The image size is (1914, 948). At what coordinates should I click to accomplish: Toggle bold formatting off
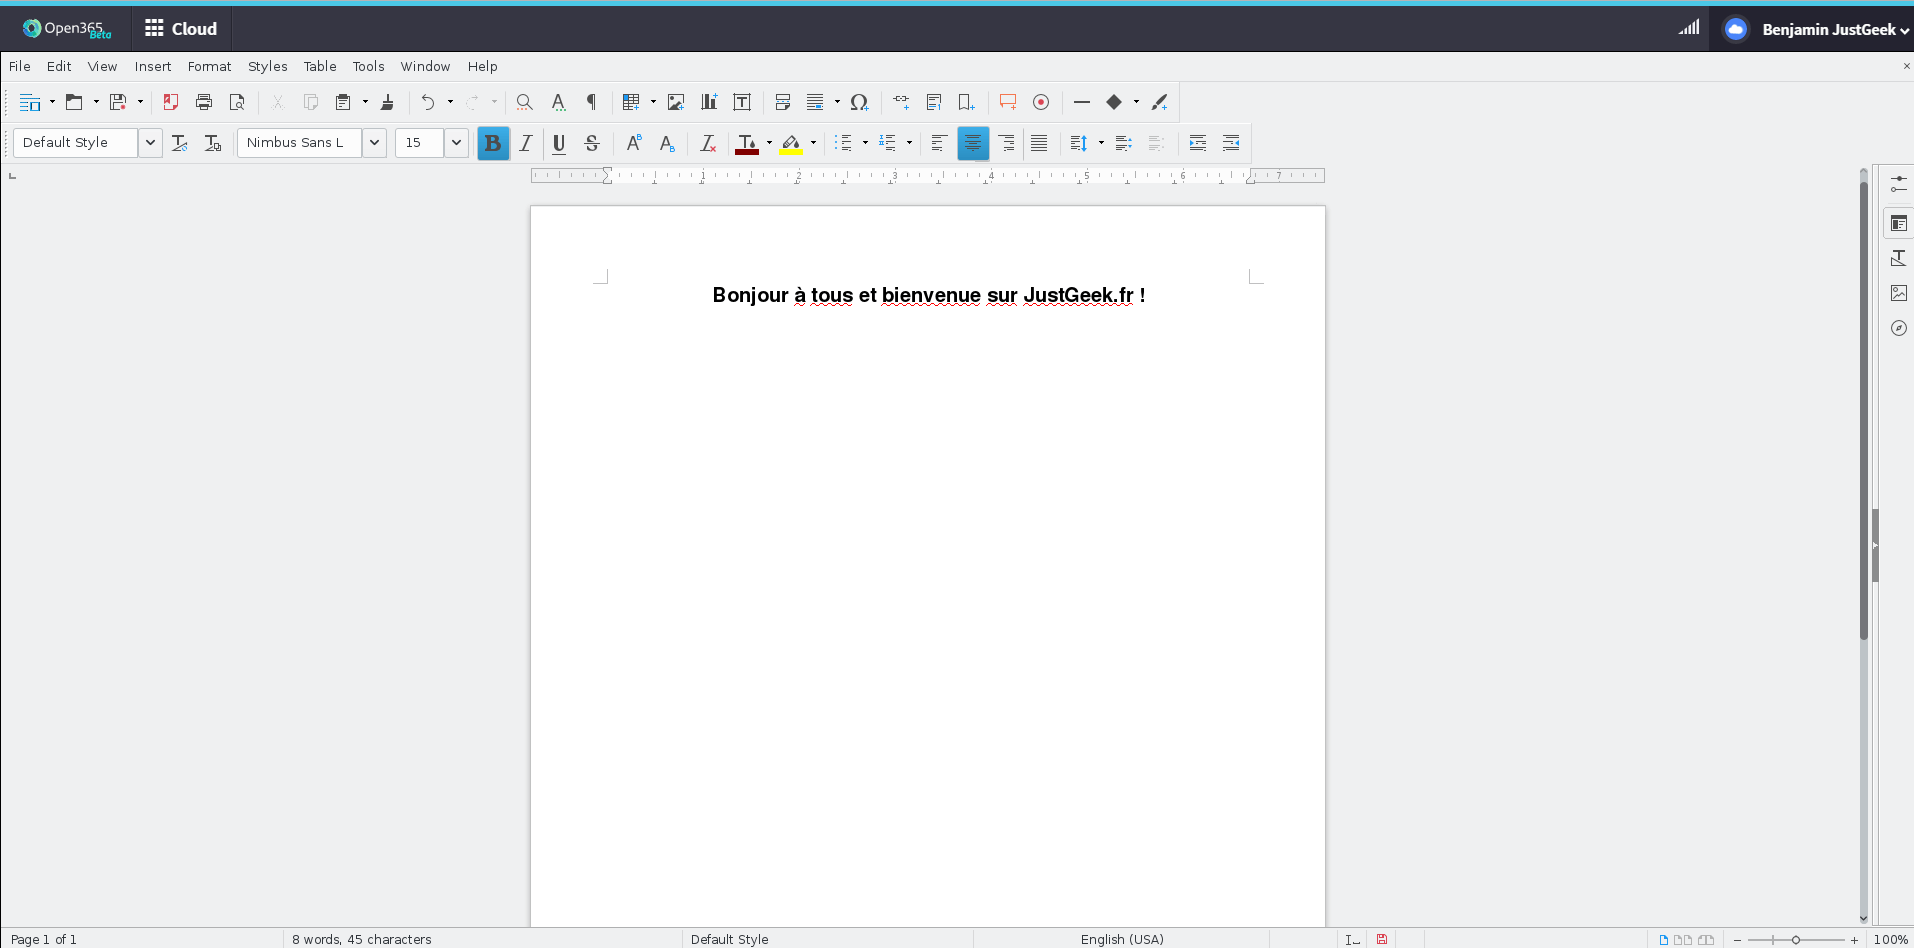(x=493, y=143)
